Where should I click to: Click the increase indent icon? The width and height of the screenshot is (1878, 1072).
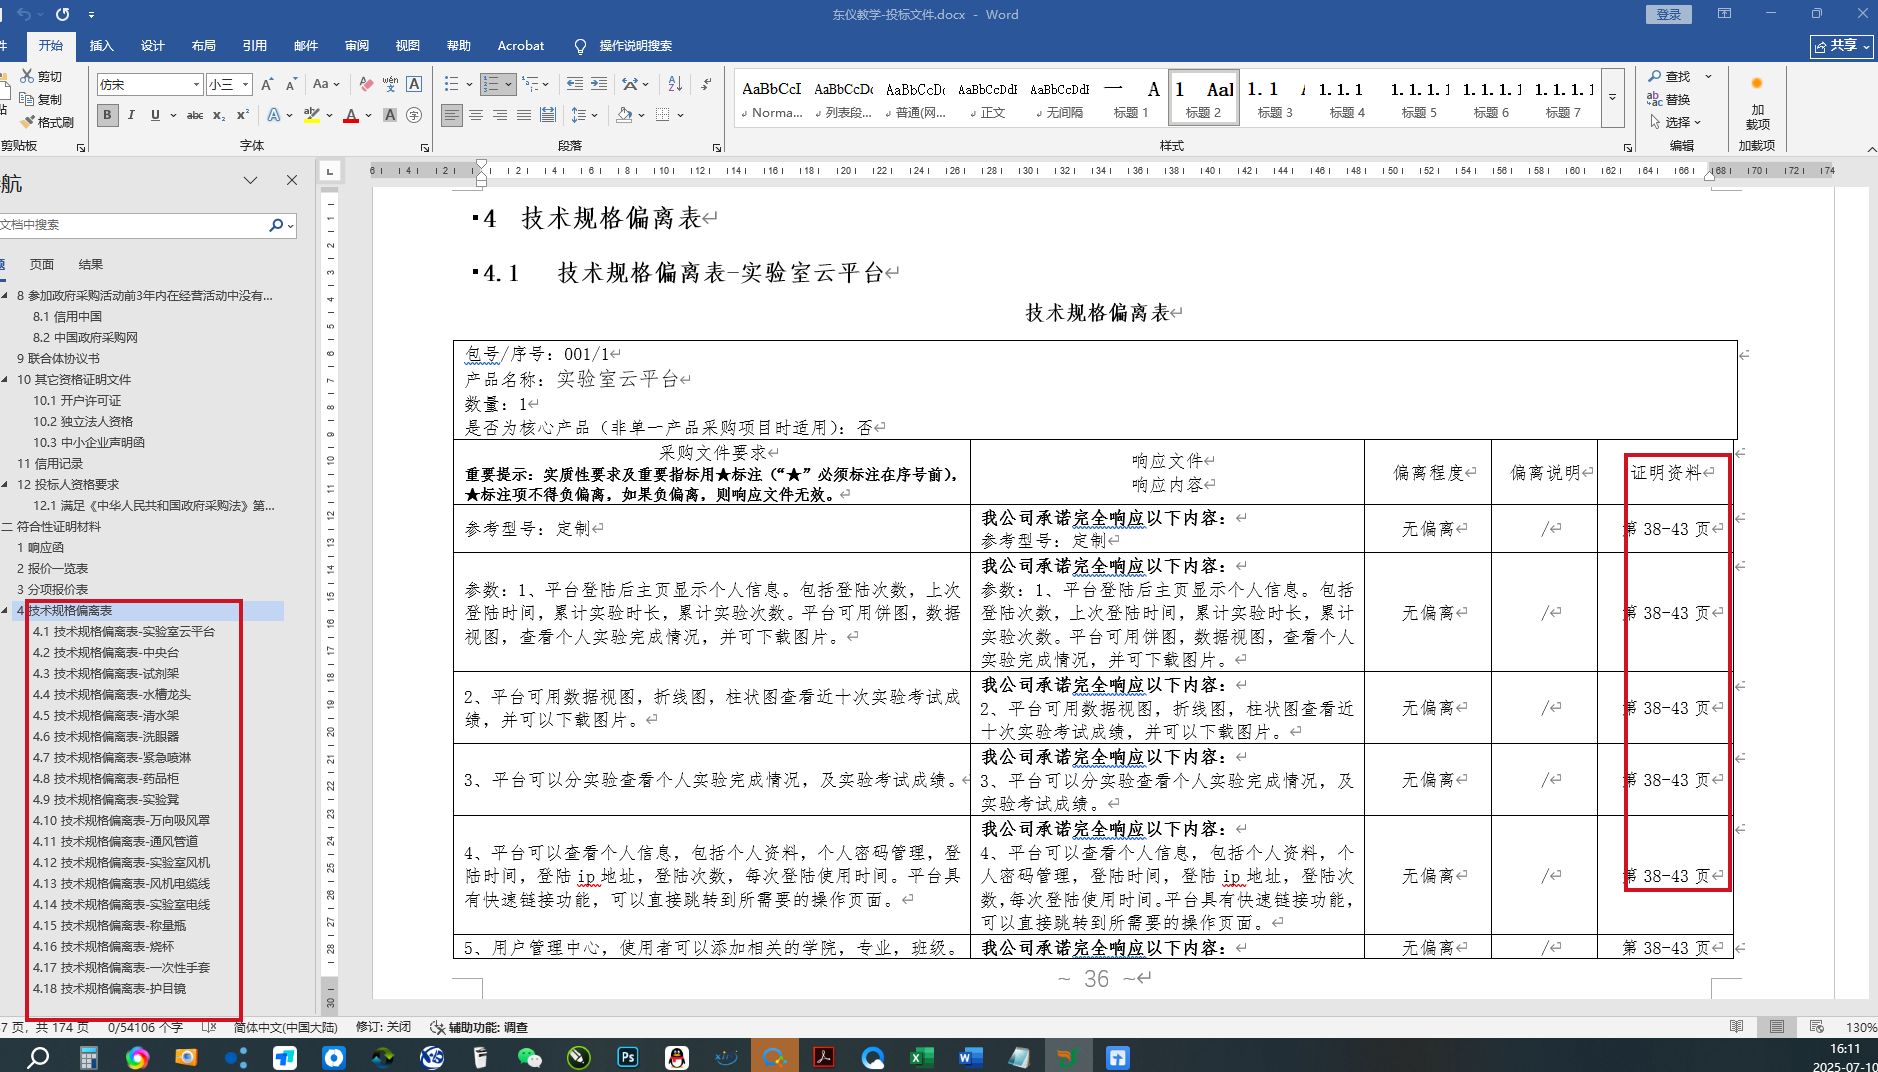[x=599, y=84]
